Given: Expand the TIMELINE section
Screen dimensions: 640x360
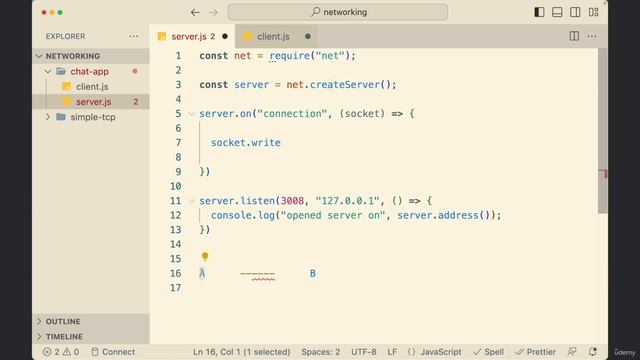Looking at the screenshot, I should pyautogui.click(x=91, y=336).
